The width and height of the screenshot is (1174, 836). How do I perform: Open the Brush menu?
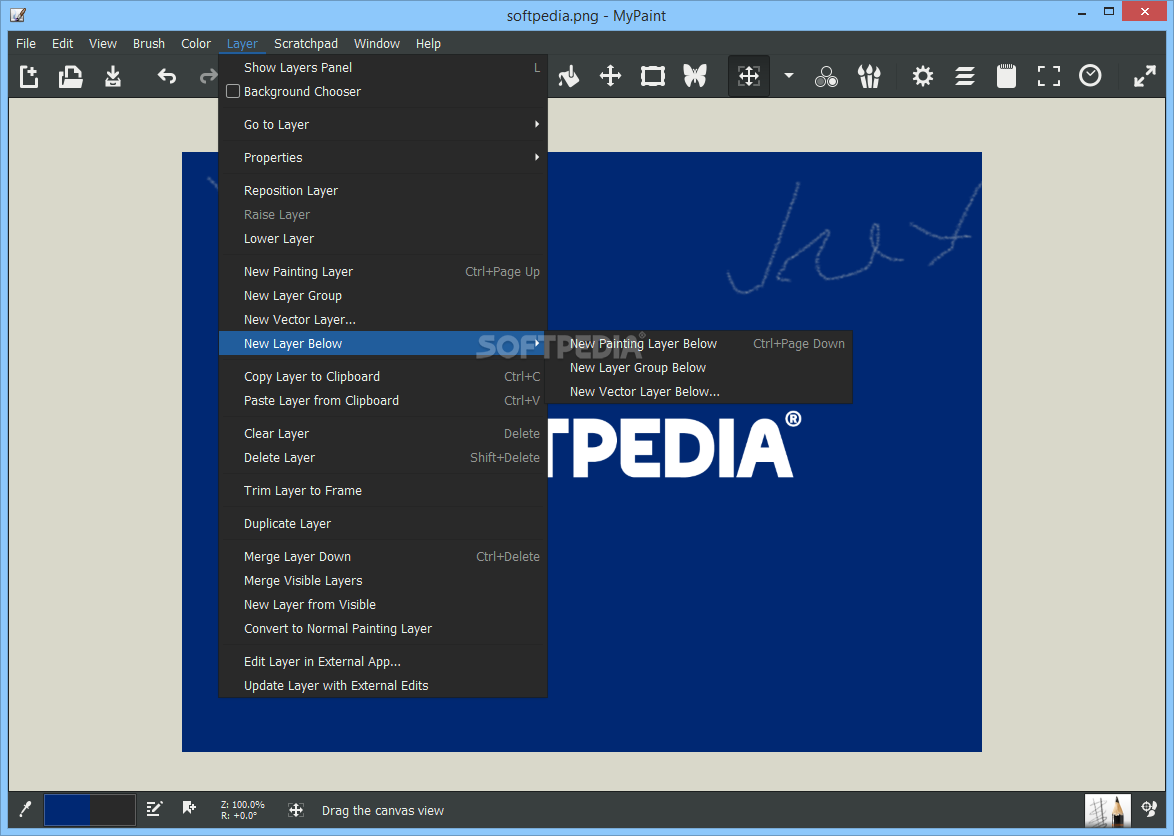[x=148, y=43]
